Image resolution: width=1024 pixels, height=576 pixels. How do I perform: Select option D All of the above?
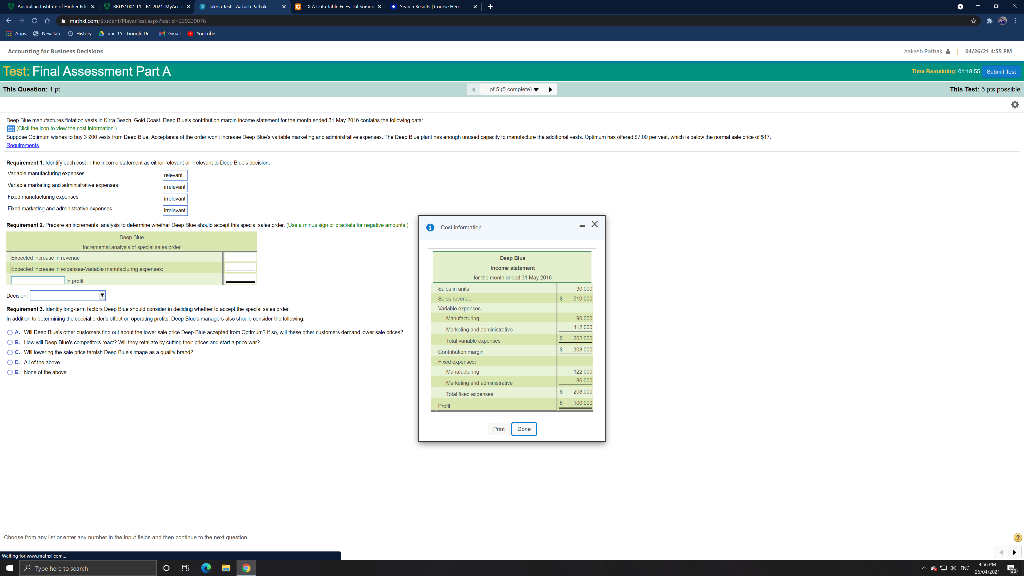click(10, 362)
